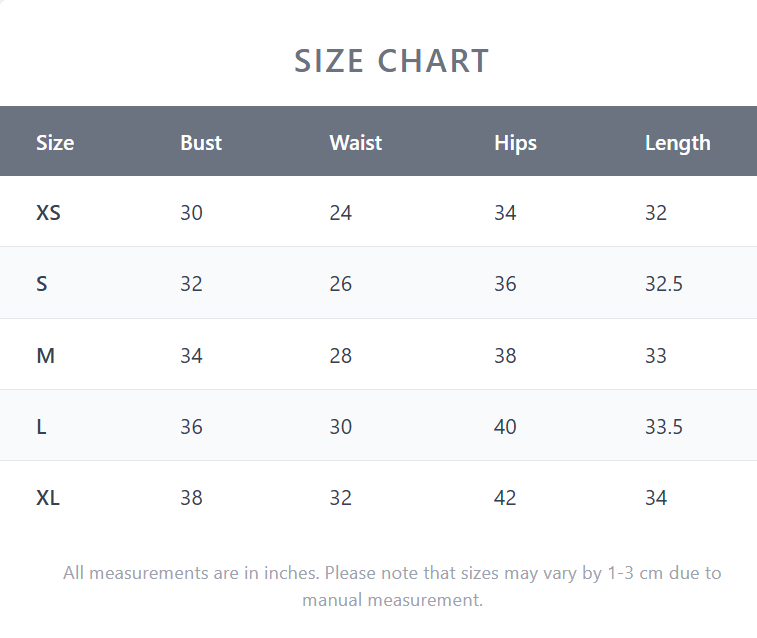The height and width of the screenshot is (638, 757).
Task: Click the S waist value 26
Action: (x=340, y=284)
